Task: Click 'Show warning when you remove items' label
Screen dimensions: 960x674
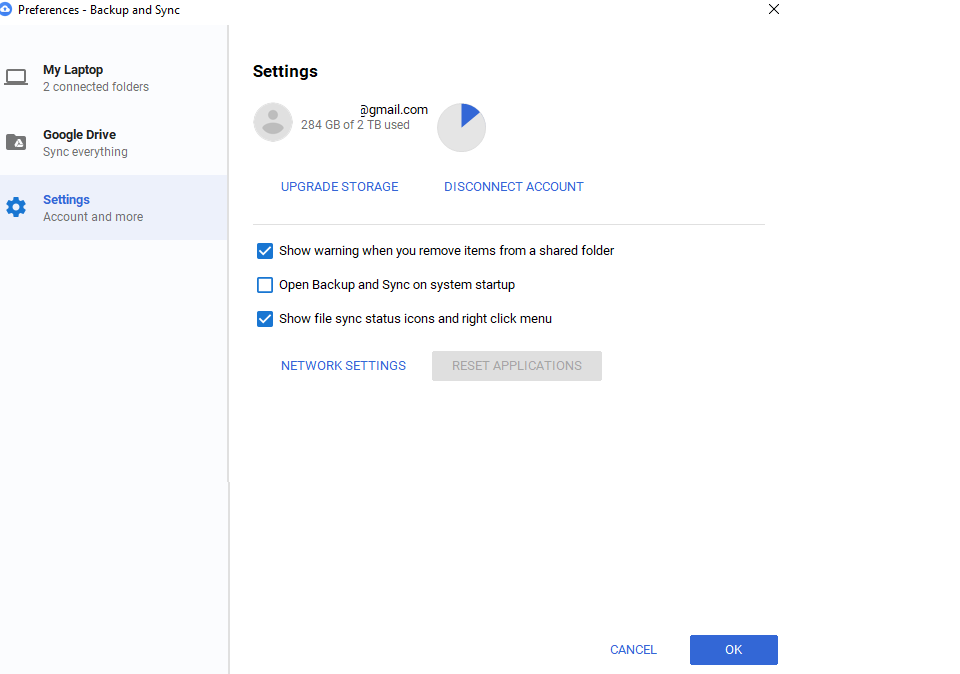Action: pos(446,251)
